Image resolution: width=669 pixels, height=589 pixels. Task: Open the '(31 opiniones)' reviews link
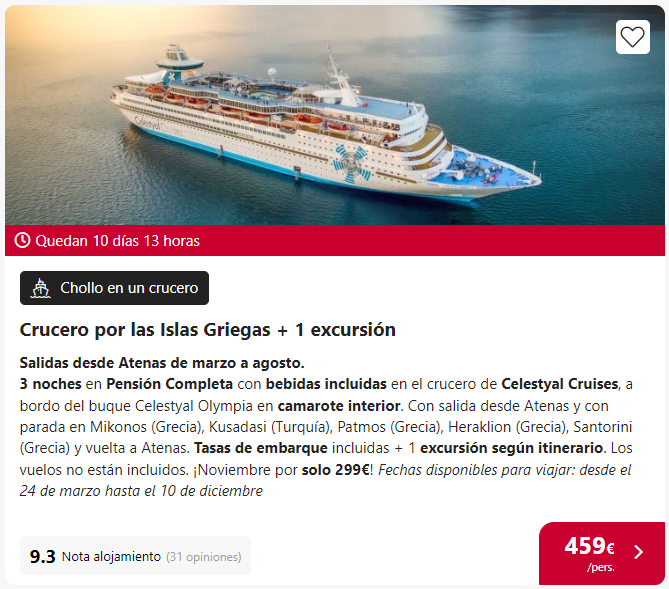[204, 557]
